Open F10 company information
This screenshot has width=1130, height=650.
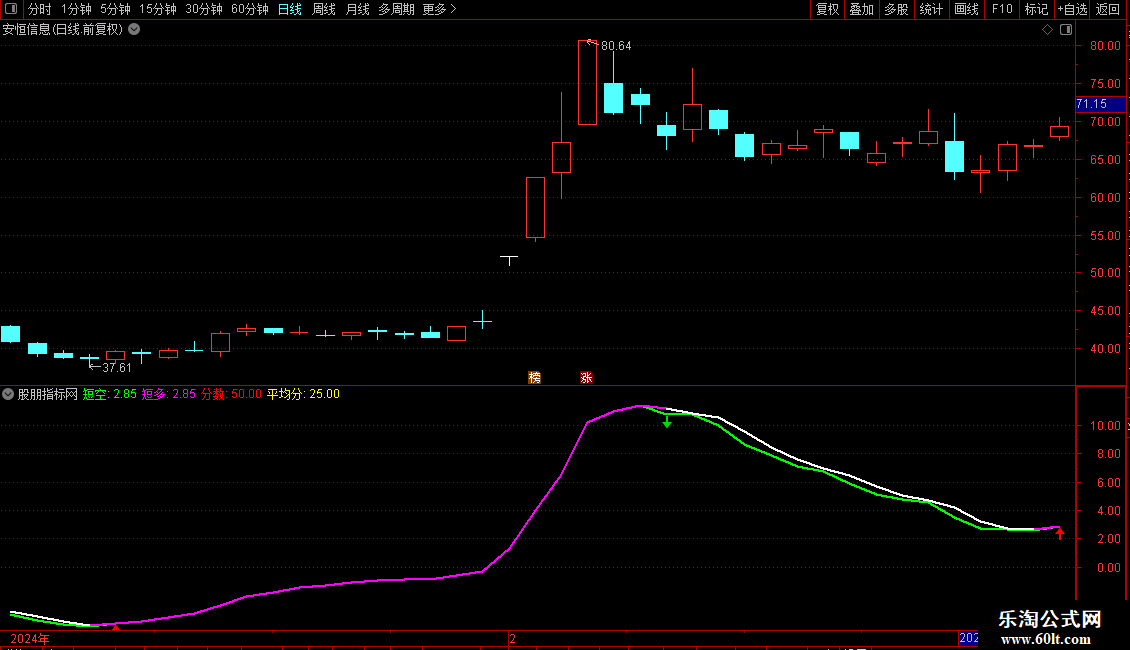point(1002,9)
